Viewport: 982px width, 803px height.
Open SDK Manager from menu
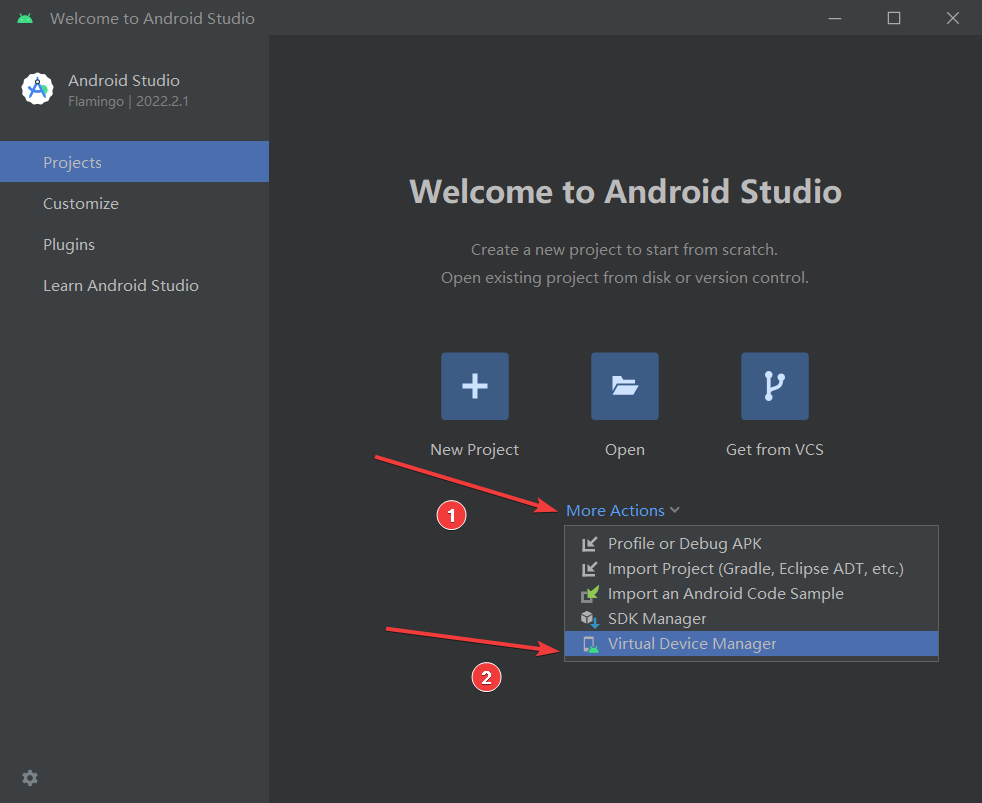(751, 619)
